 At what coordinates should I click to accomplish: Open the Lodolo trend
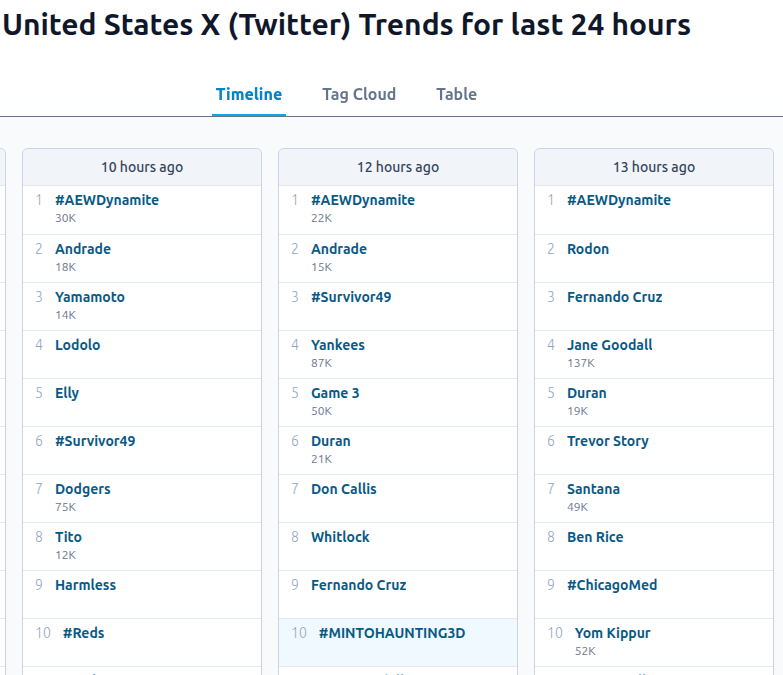tap(78, 345)
